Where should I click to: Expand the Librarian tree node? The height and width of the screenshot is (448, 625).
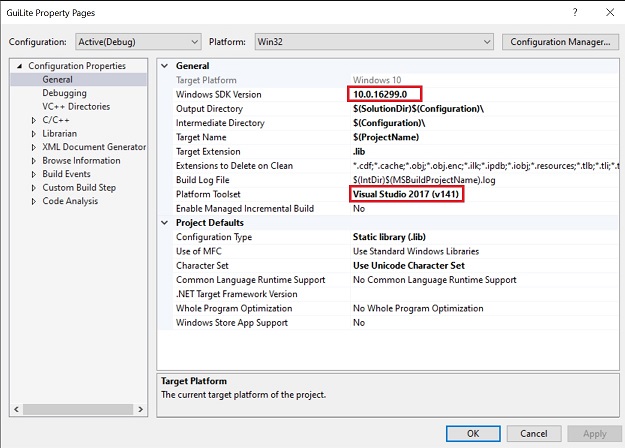click(34, 134)
